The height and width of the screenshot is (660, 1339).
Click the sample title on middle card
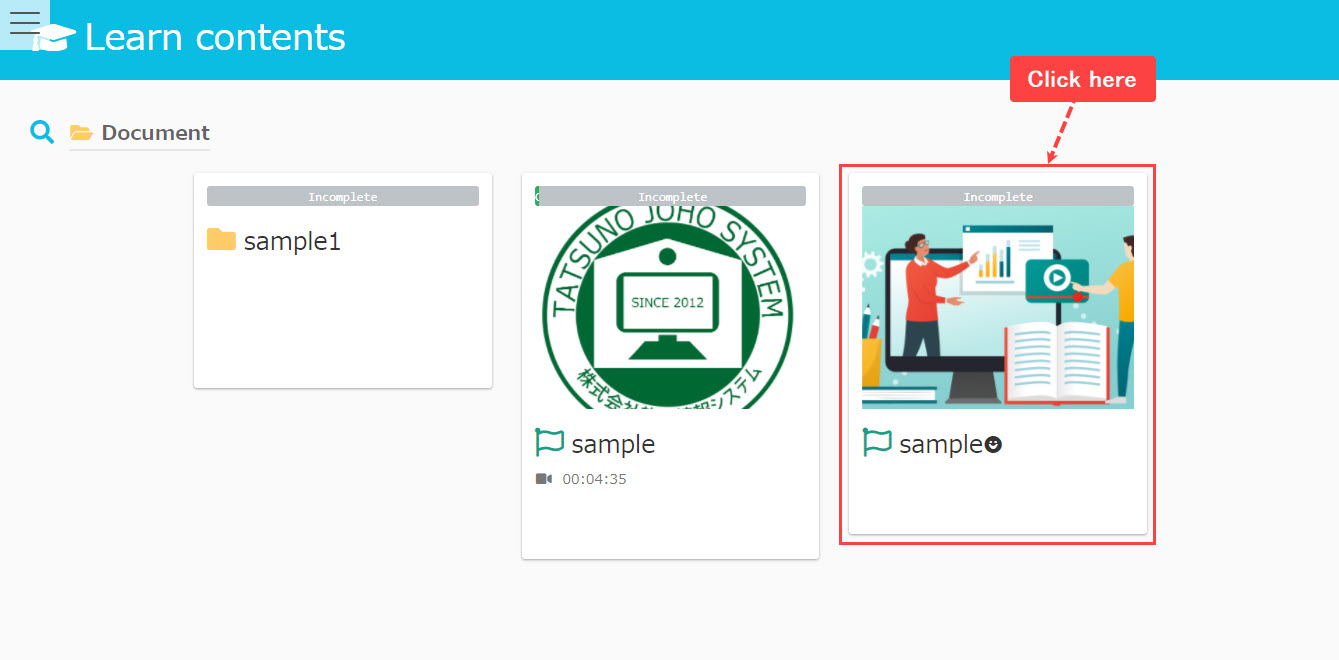[613, 444]
